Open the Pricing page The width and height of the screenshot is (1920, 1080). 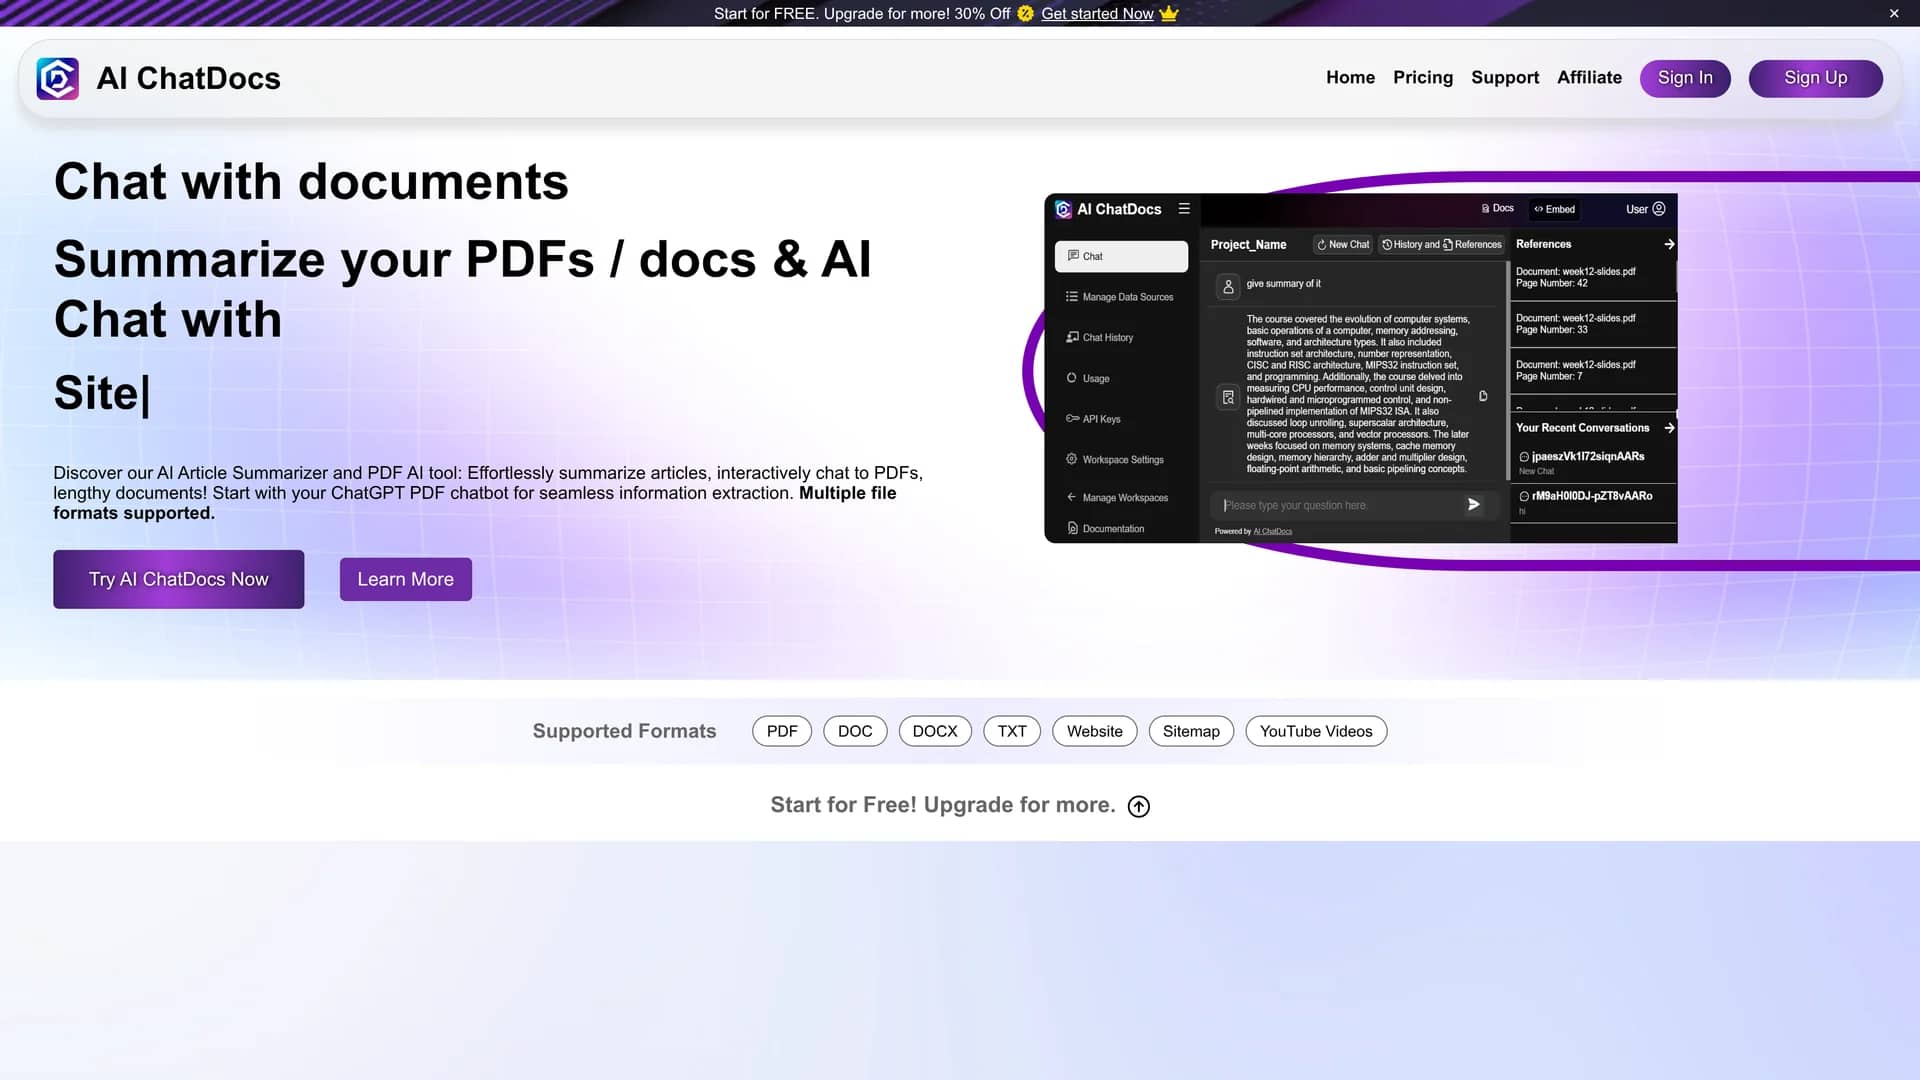(1423, 77)
